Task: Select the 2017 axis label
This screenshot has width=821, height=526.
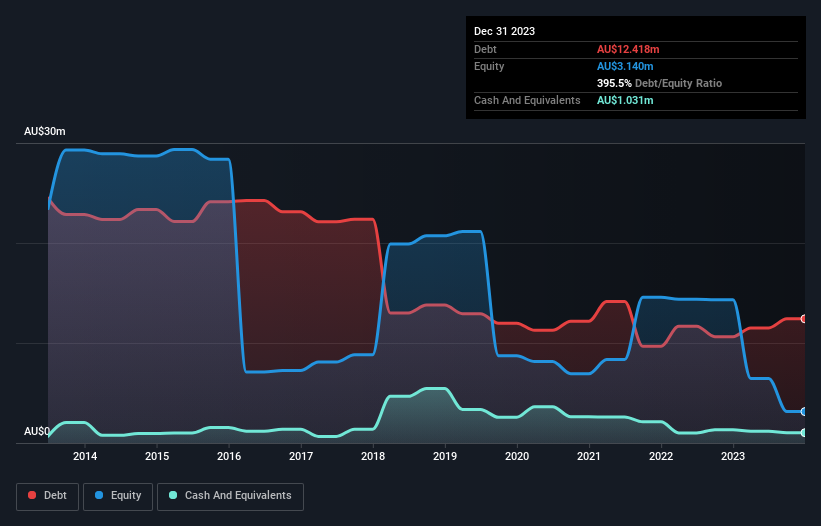Action: pos(301,456)
